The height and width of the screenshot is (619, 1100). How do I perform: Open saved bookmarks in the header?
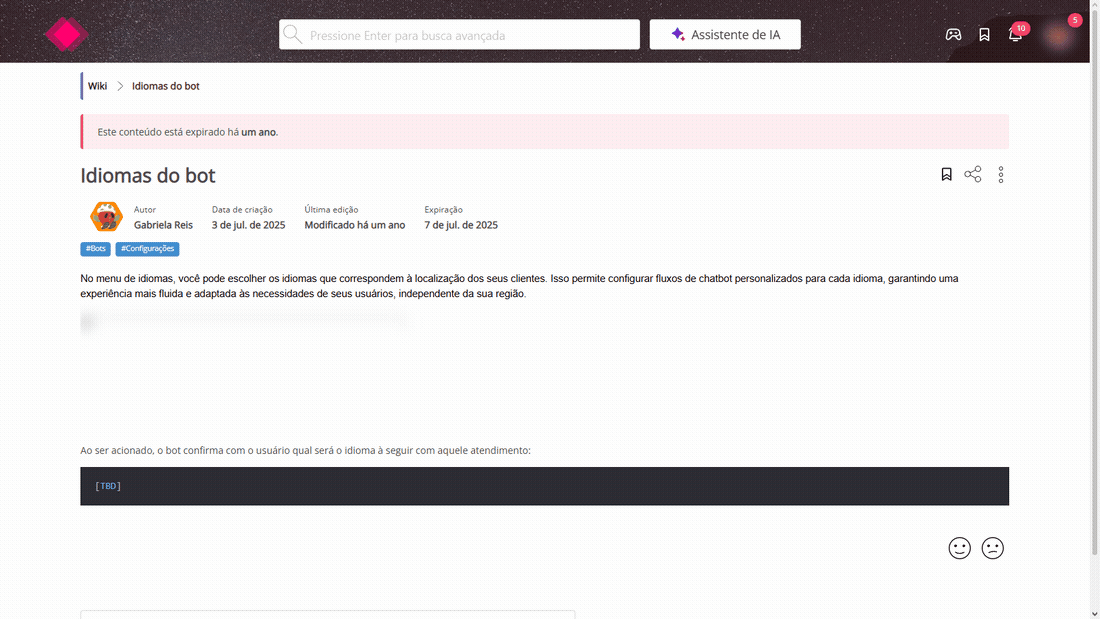(x=984, y=34)
